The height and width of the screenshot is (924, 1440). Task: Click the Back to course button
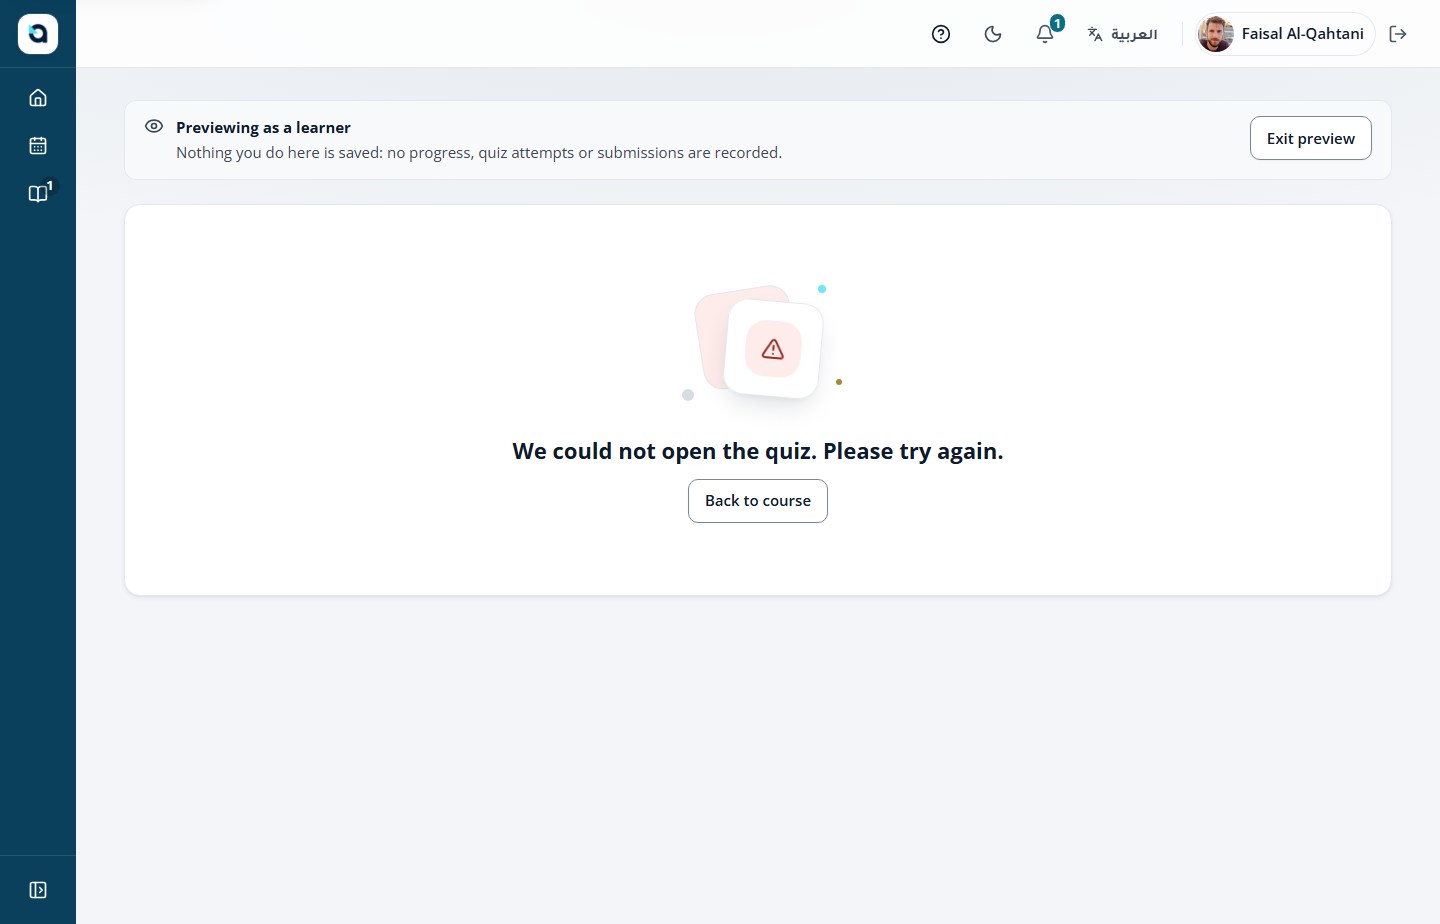pos(758,501)
